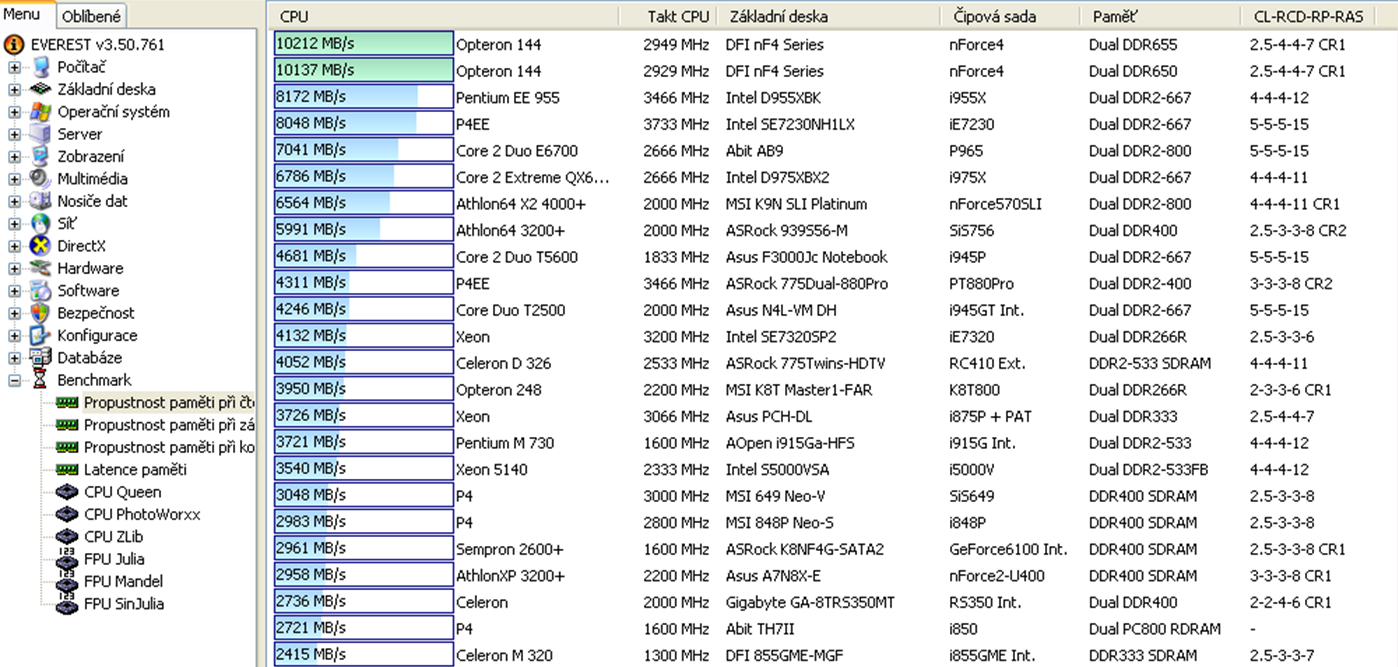Screen dimensions: 1398x667
Task: Click the memory icon beside Latence paměti
Action: point(67,469)
